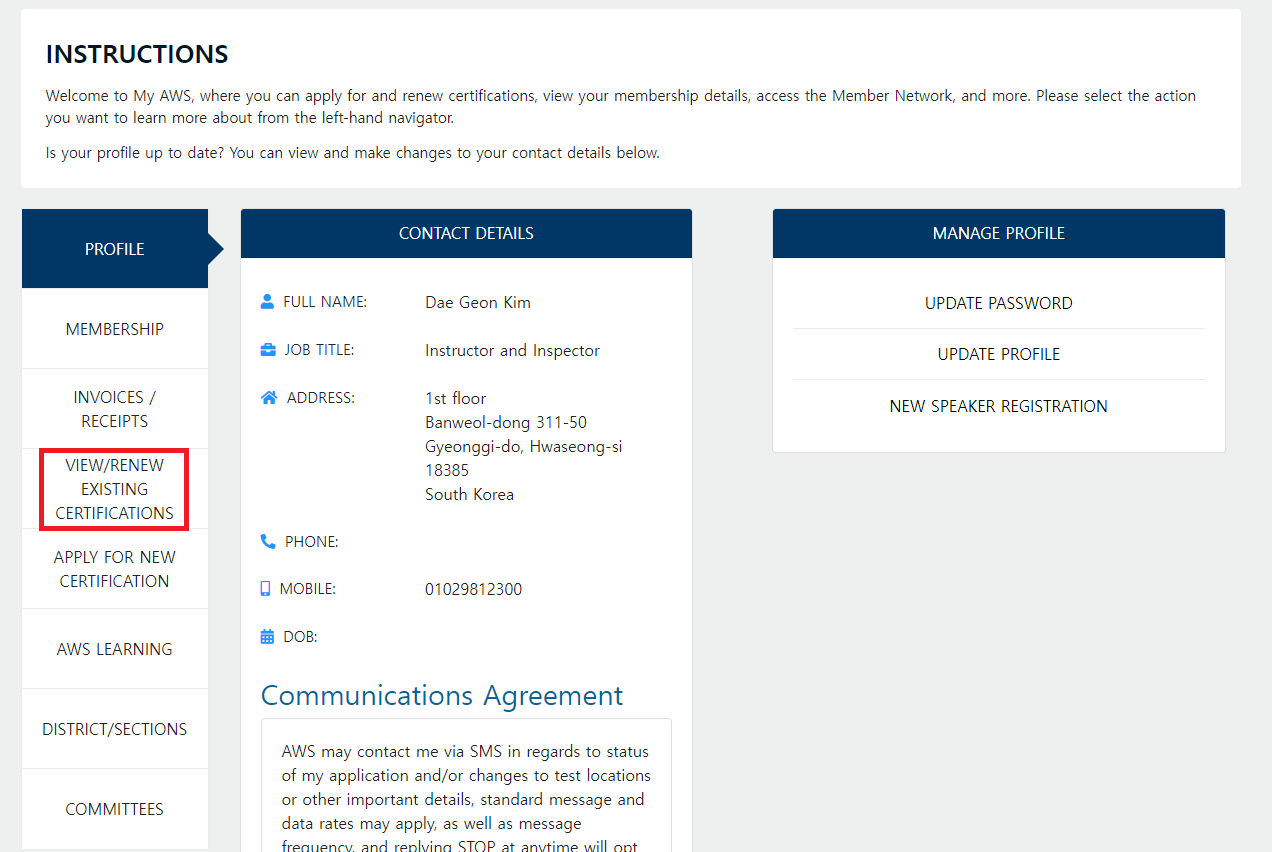This screenshot has width=1272, height=852.
Task: Click the 'Welcome to My AWS' paragraph
Action: coord(621,107)
